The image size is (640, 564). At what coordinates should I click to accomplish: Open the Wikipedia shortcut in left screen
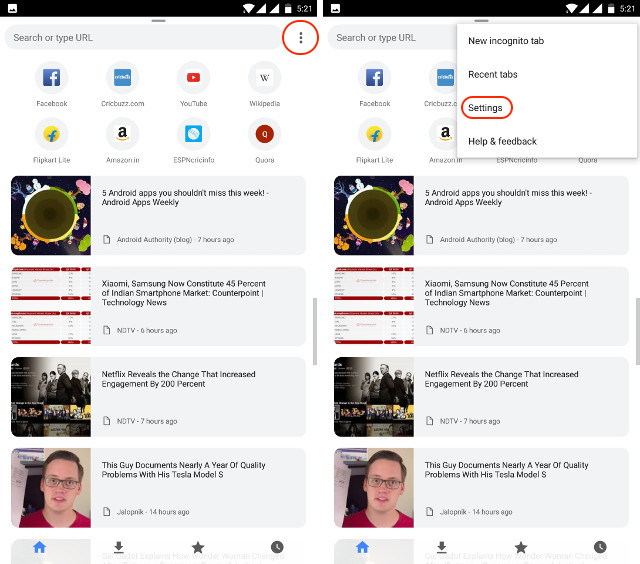(264, 78)
